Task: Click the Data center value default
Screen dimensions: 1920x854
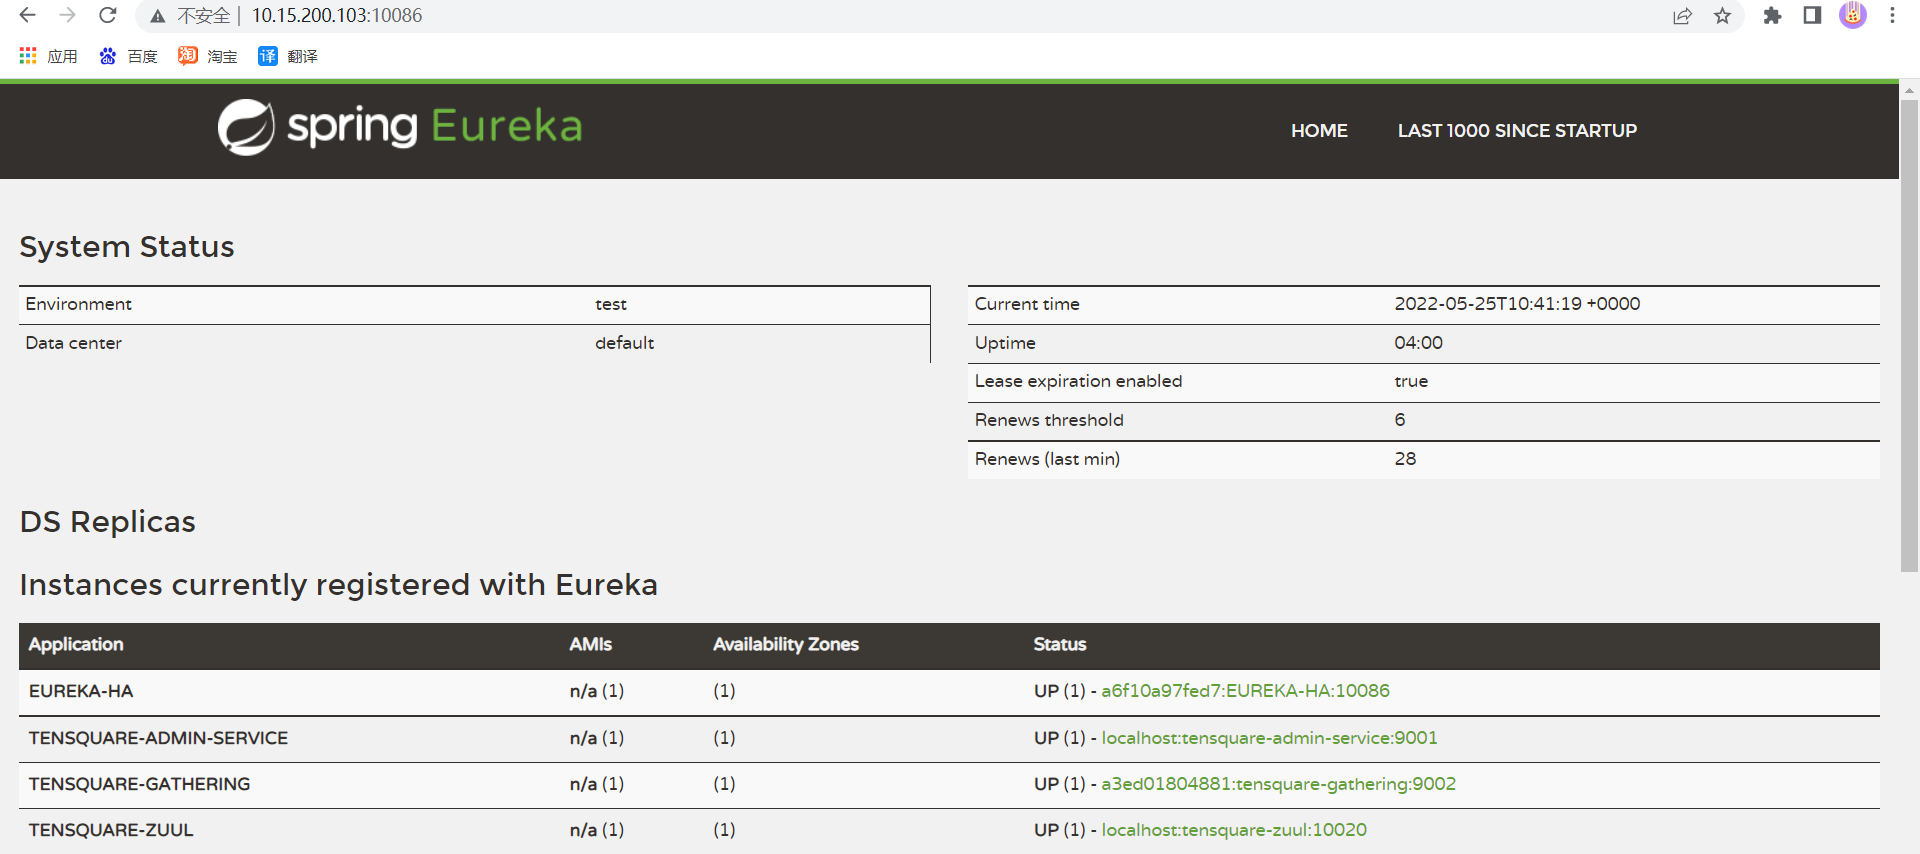Action: coord(625,343)
